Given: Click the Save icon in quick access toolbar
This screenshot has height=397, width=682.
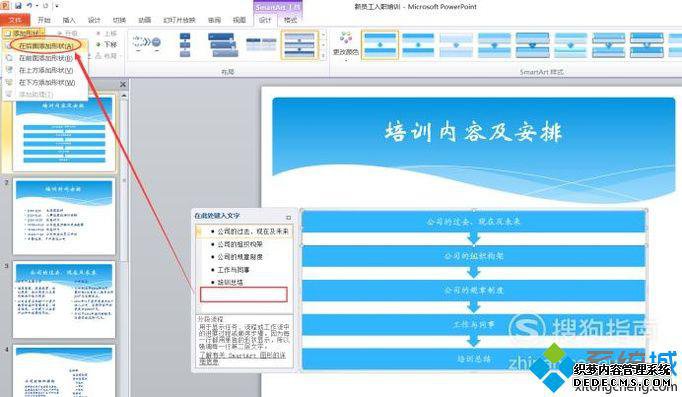Looking at the screenshot, I should [18, 6].
